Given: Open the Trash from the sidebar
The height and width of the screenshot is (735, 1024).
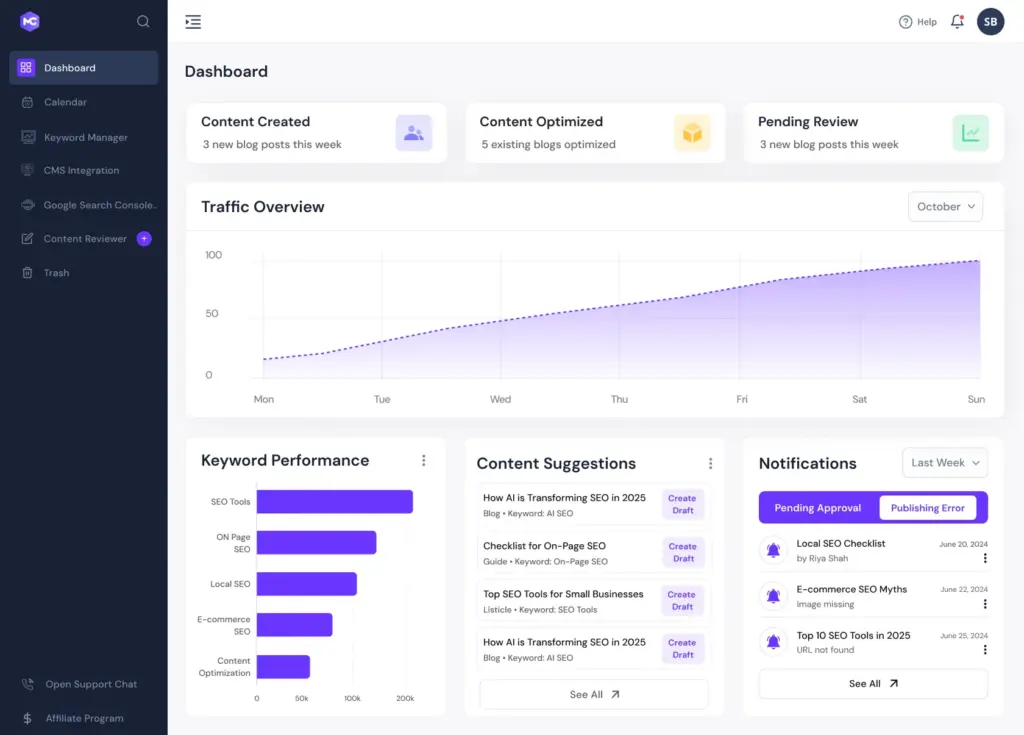Looking at the screenshot, I should pyautogui.click(x=55, y=272).
